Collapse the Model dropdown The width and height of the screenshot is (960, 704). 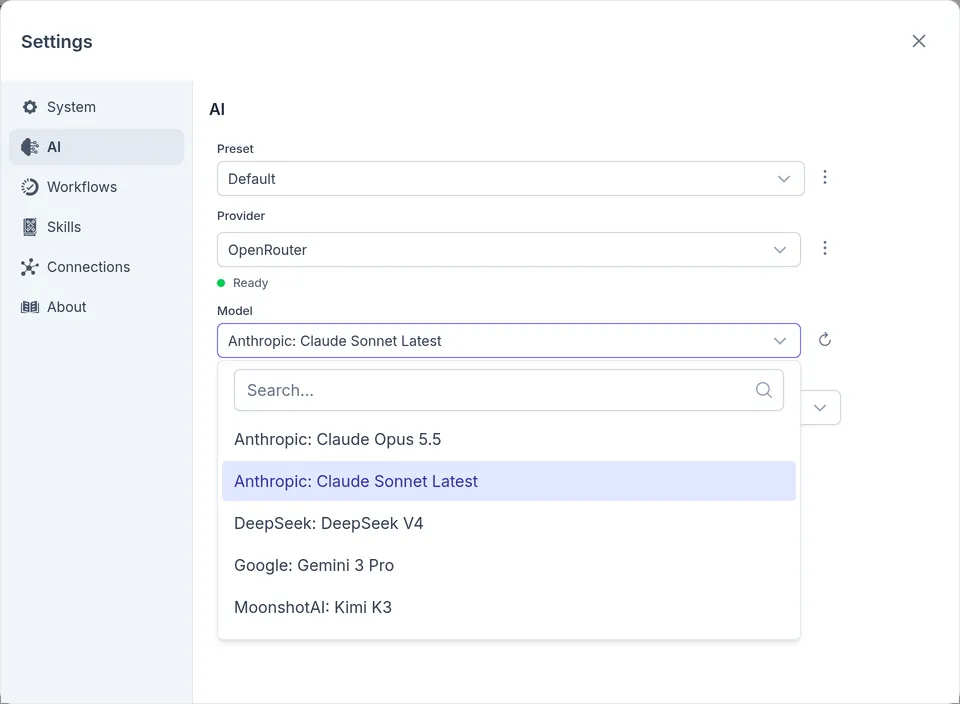click(509, 340)
